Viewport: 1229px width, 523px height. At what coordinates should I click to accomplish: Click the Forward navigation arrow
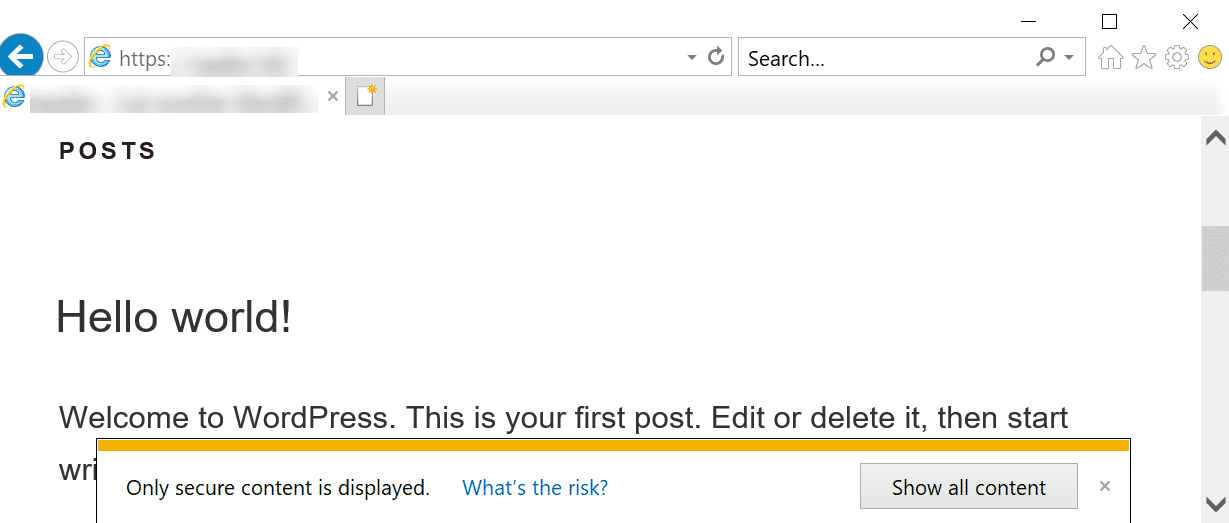(62, 57)
